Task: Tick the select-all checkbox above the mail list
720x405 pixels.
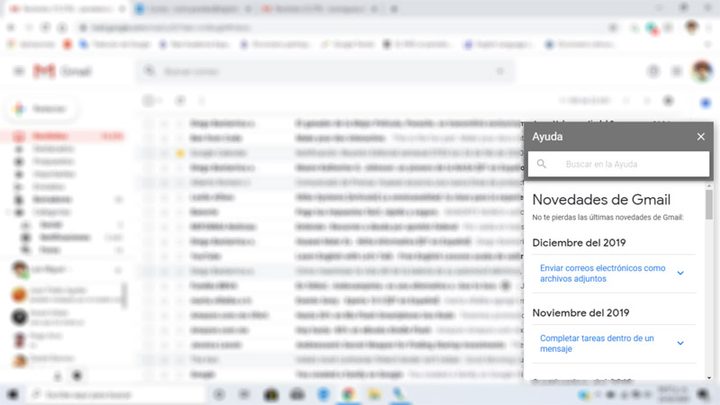Action: (148, 101)
